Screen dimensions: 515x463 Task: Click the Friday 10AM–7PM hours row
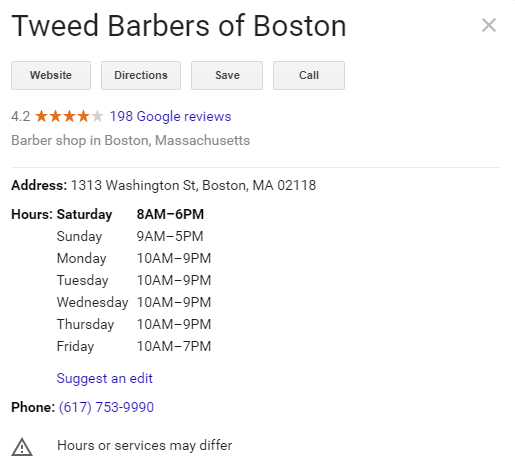point(134,346)
